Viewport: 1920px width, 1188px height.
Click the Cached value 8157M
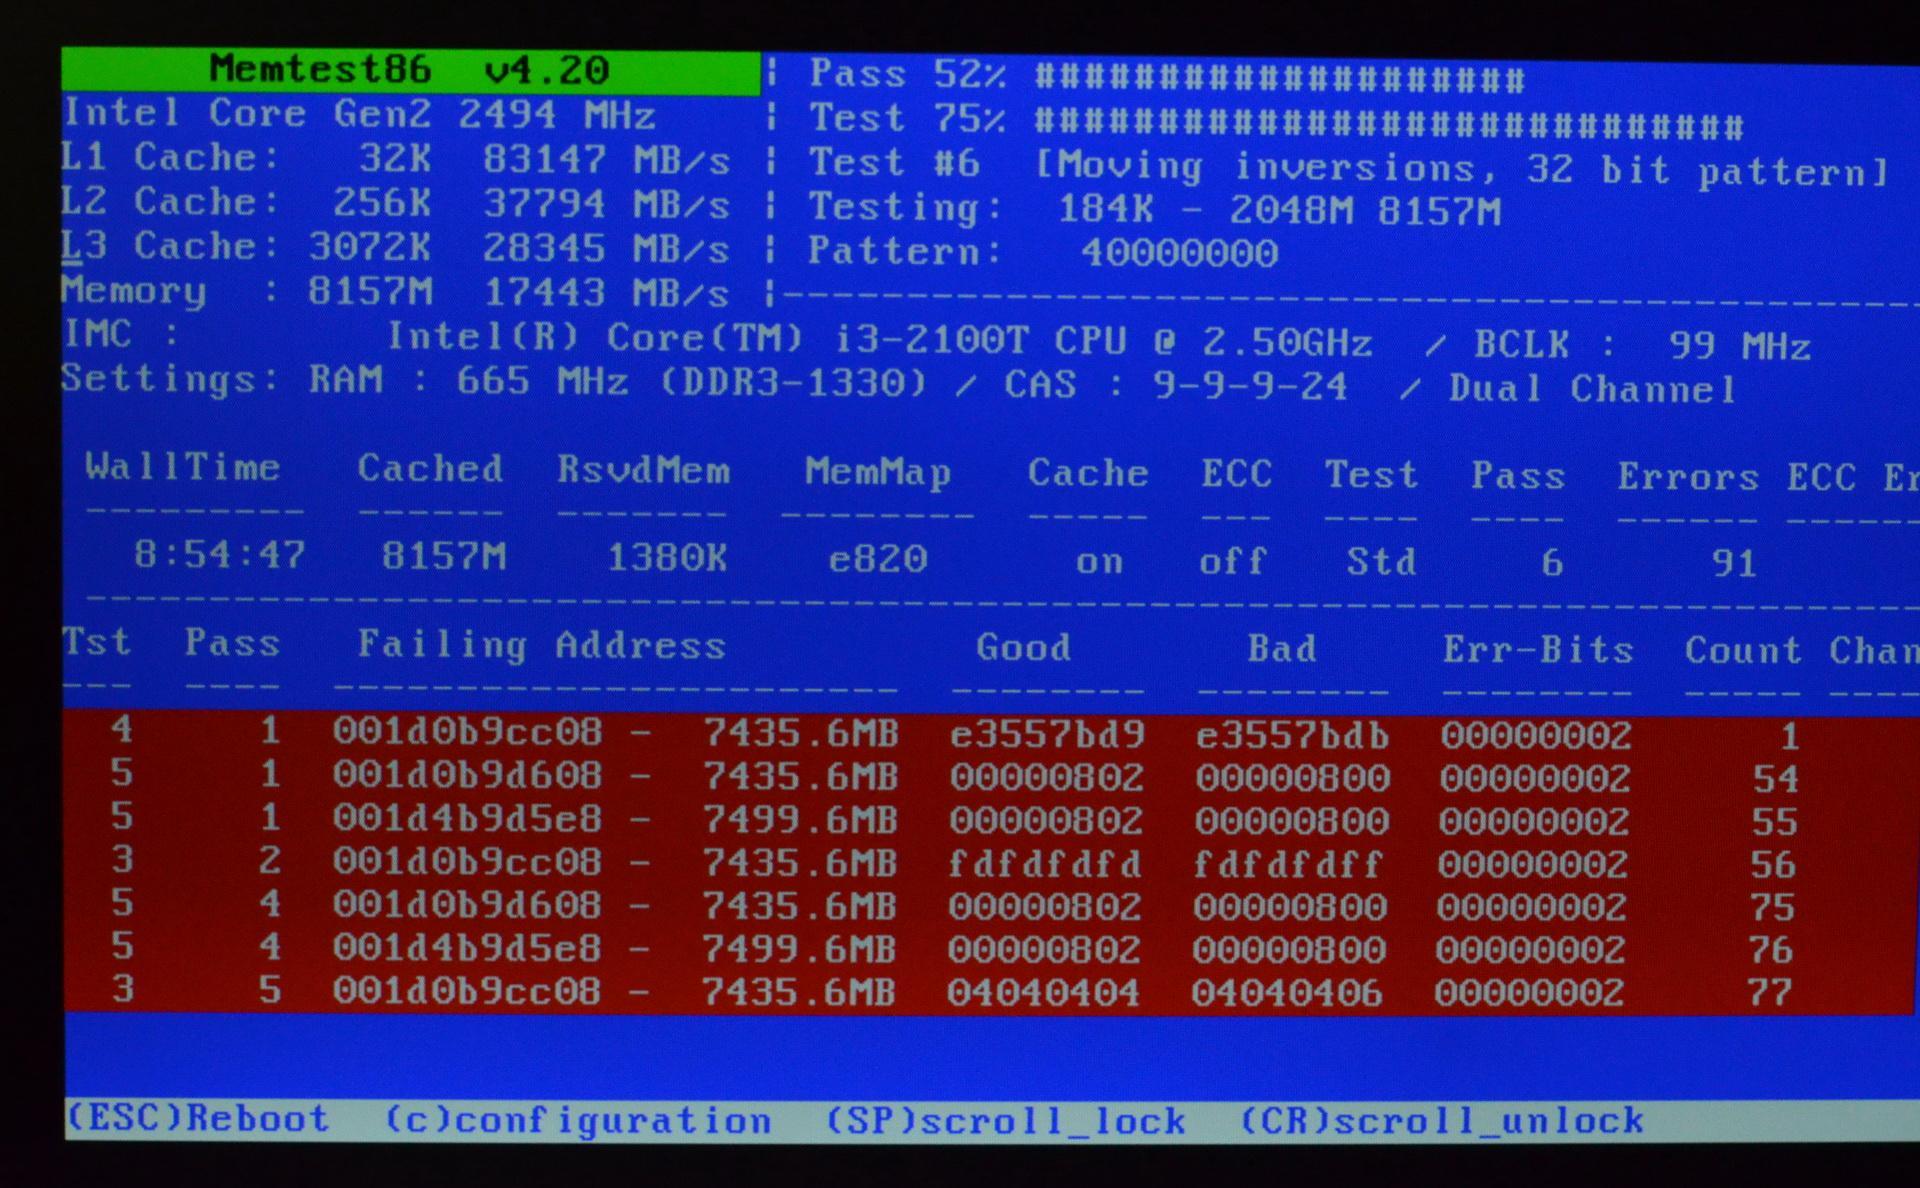pos(444,556)
